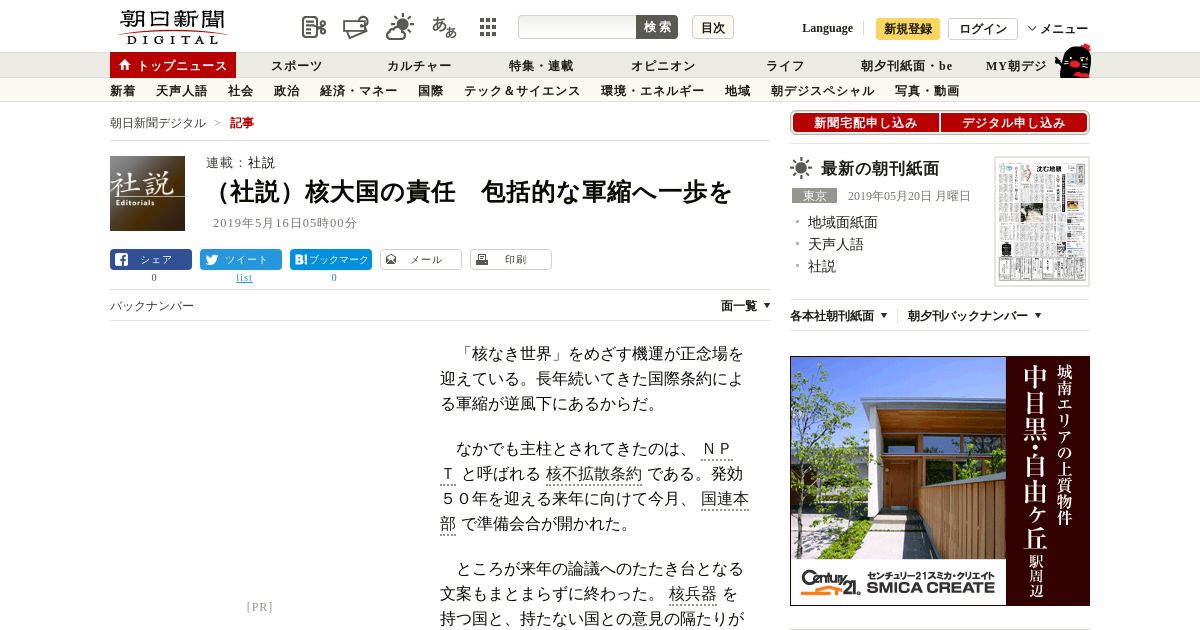Open 社会 in the sub navigation
The width and height of the screenshot is (1200, 630).
point(241,91)
